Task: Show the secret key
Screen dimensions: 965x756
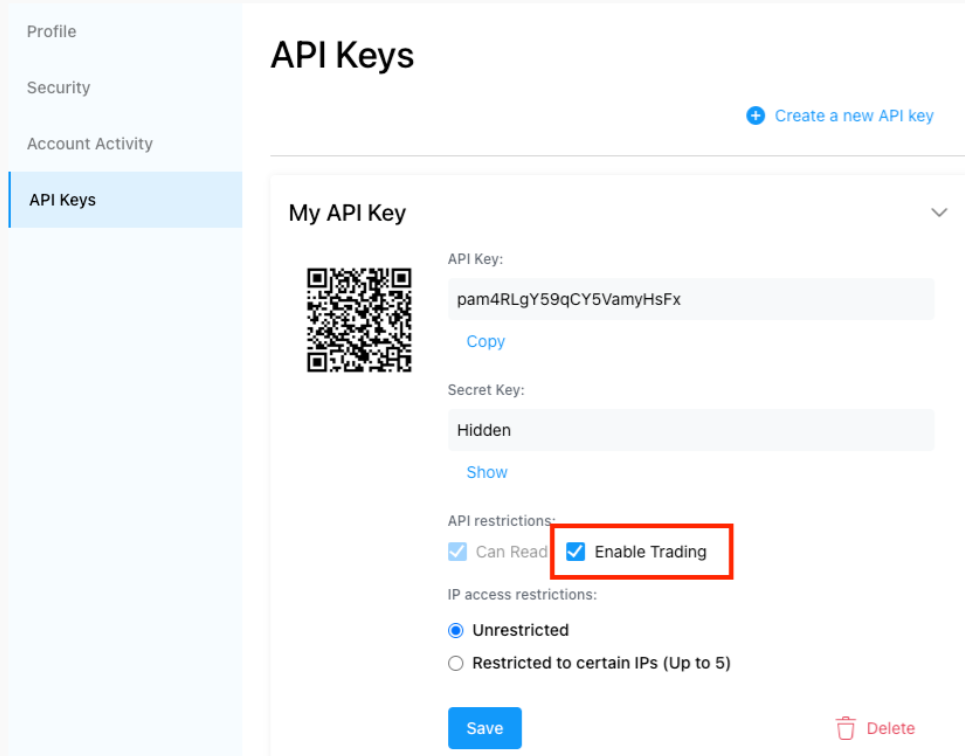Action: pyautogui.click(x=487, y=472)
